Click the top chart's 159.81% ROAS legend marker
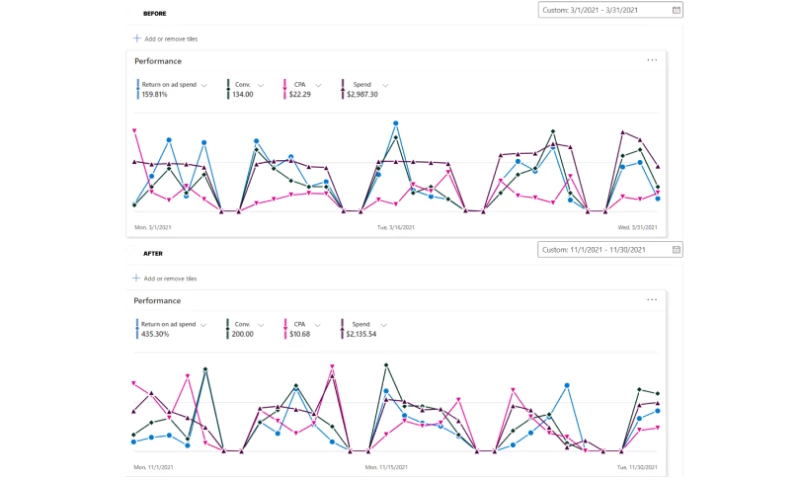Screen dimensions: 800x480 (138, 89)
